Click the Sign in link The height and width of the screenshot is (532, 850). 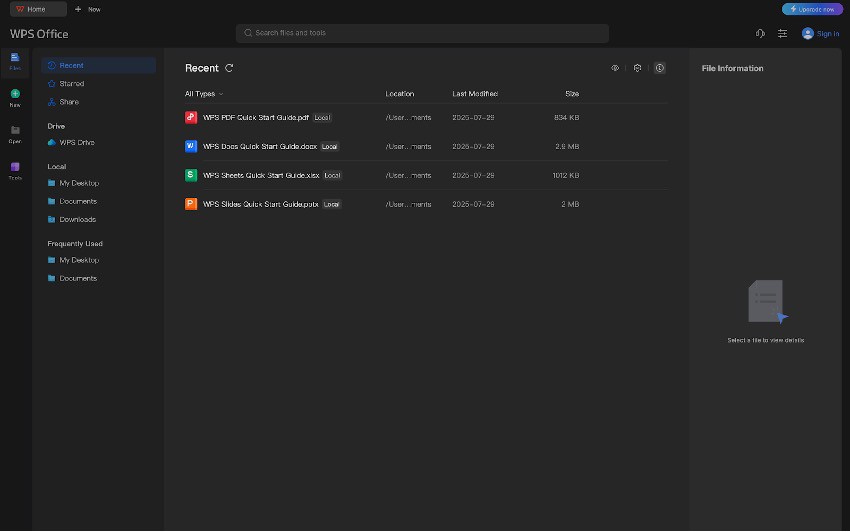click(x=828, y=34)
